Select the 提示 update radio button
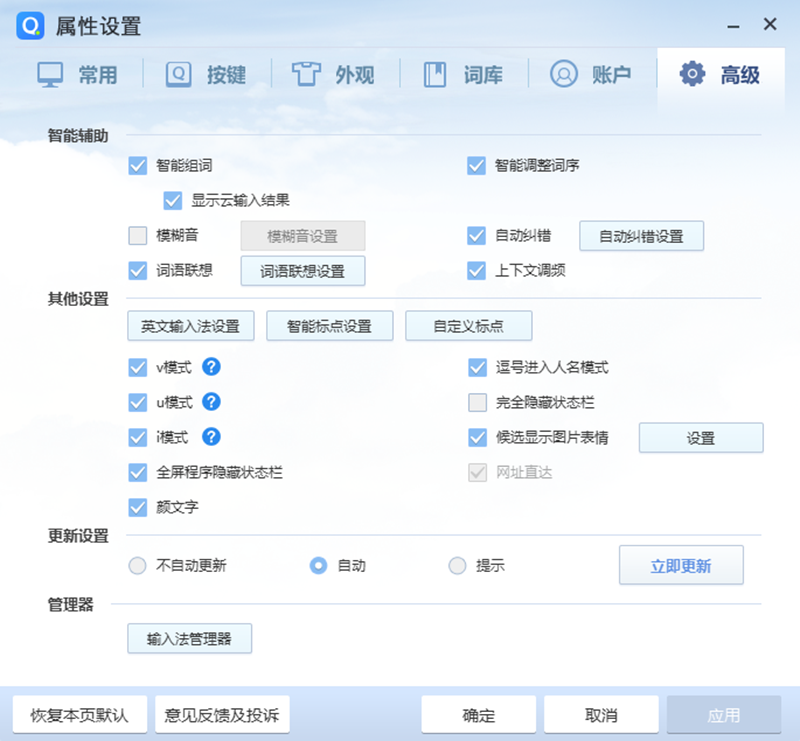This screenshot has height=741, width=800. (x=458, y=565)
